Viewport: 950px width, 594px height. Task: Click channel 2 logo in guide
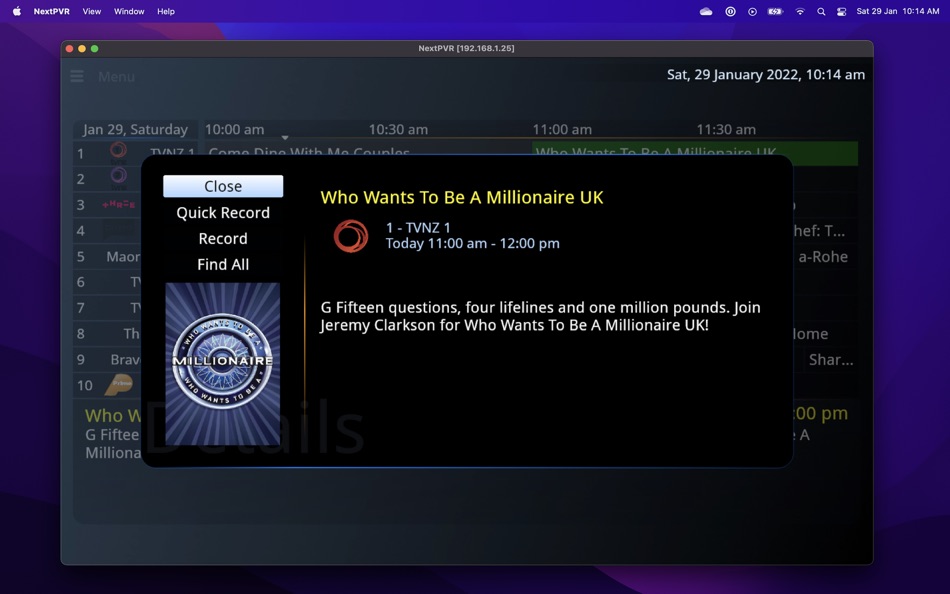tap(119, 176)
